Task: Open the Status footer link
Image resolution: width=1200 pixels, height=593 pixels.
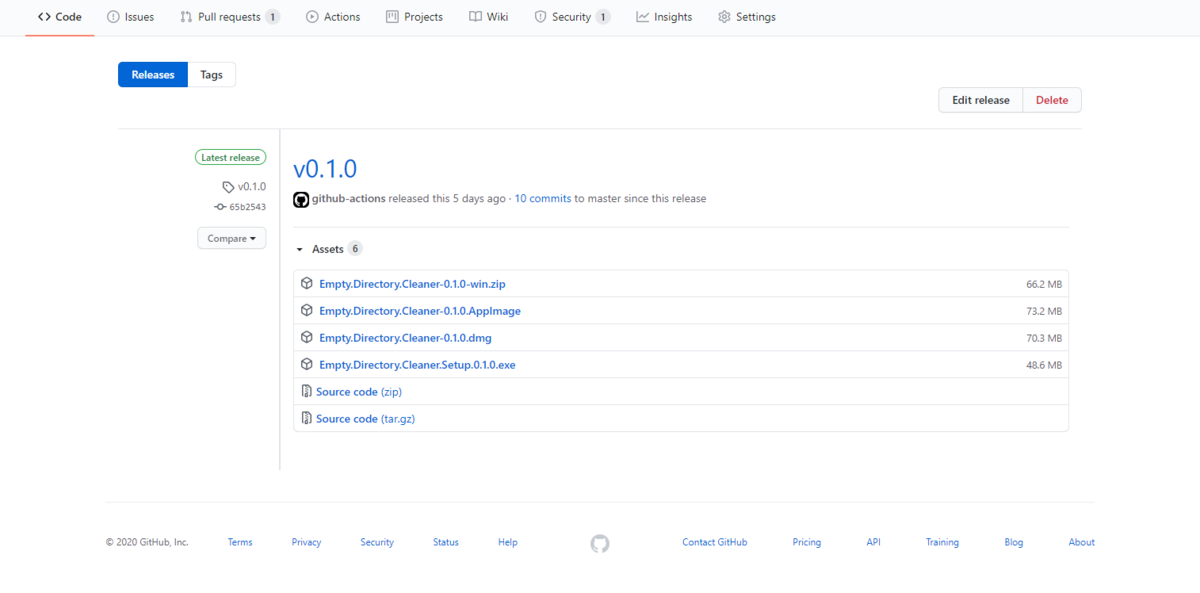Action: coord(446,543)
